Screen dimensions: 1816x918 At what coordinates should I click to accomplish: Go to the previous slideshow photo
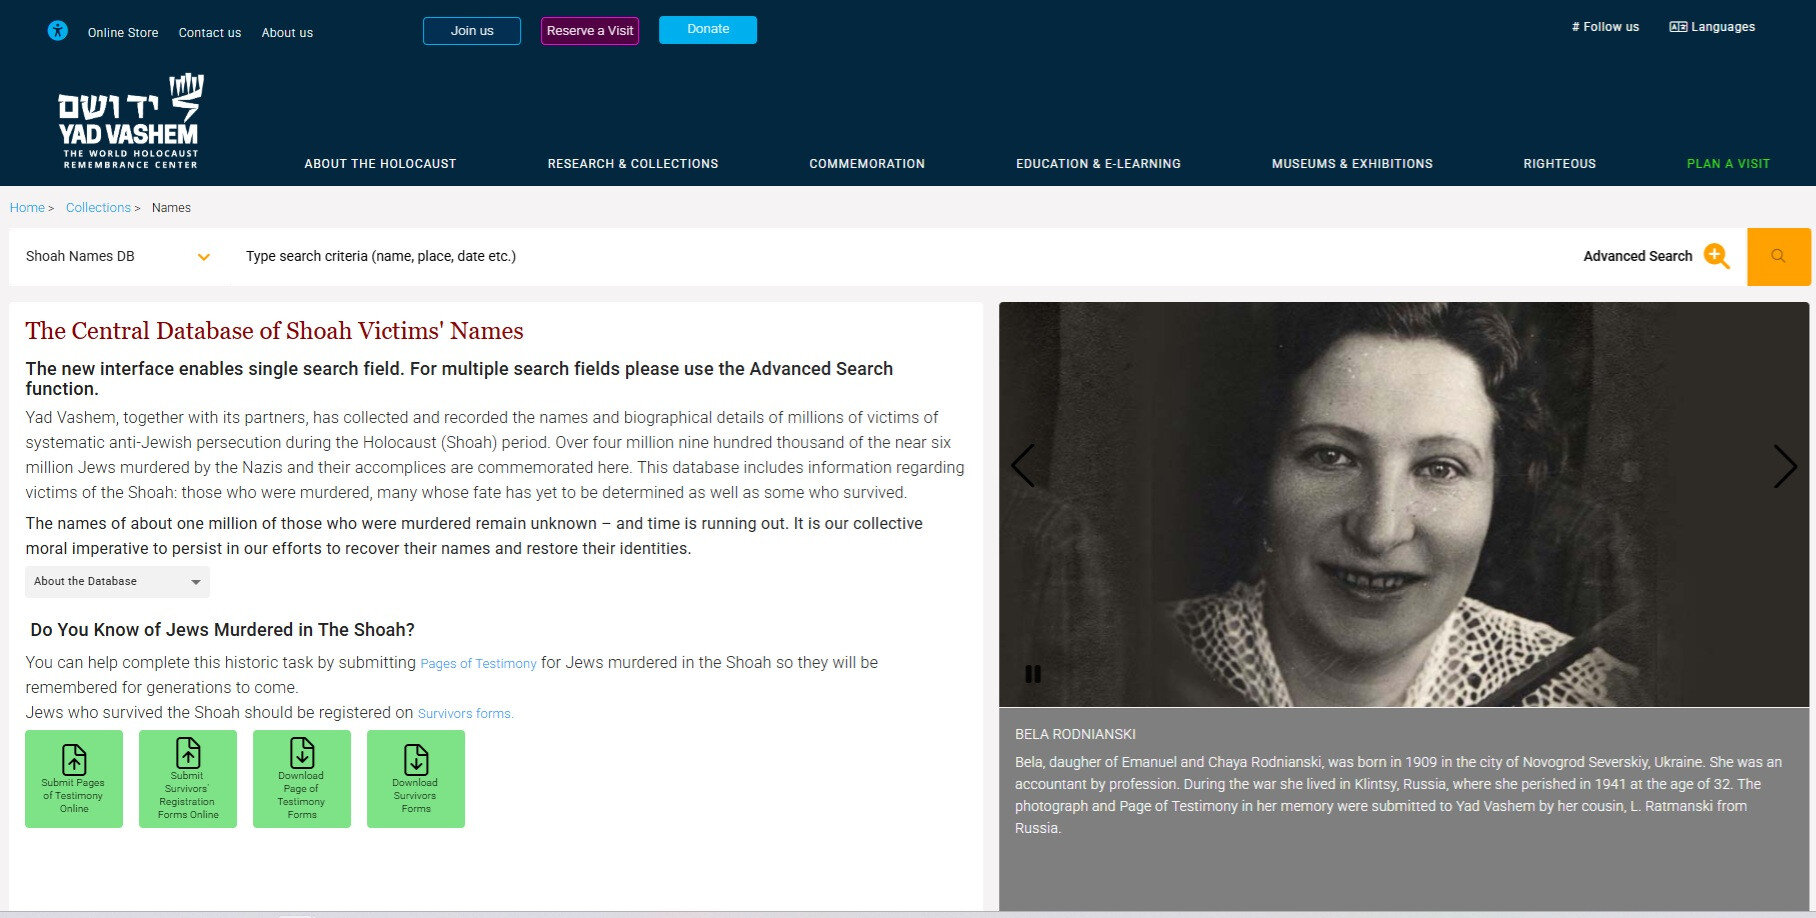(1022, 466)
